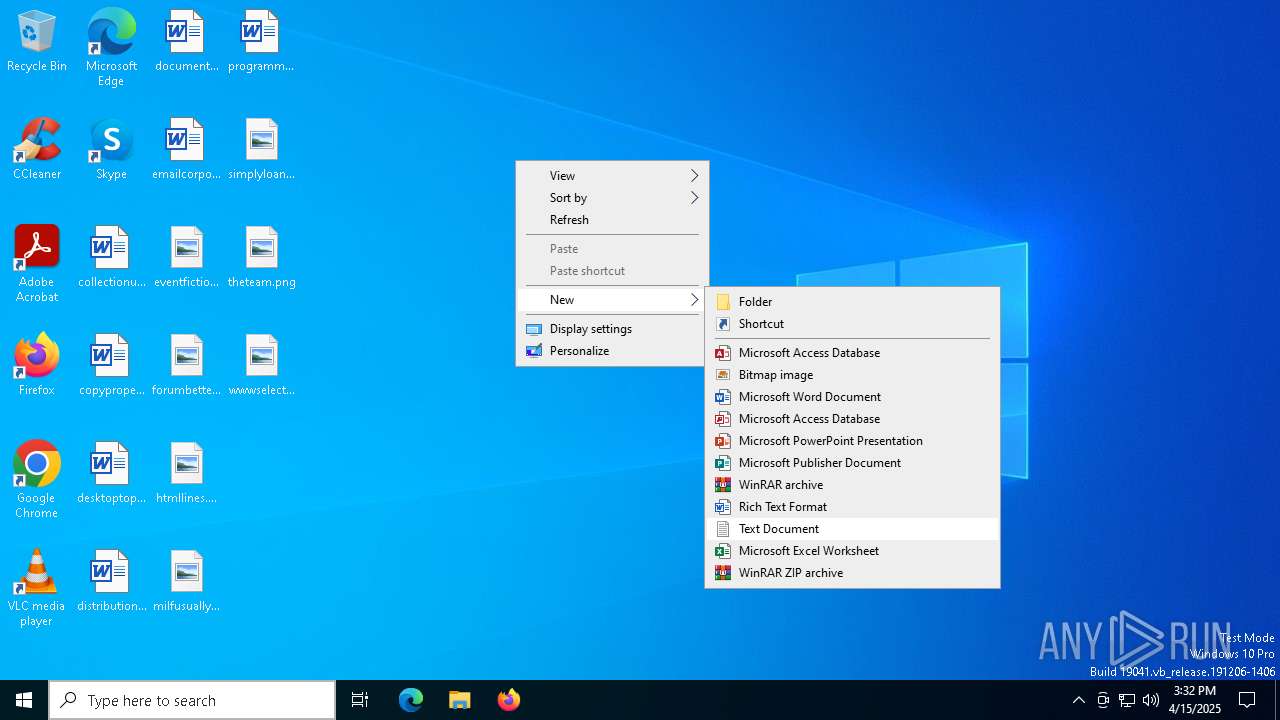
Task: Create a new Microsoft Excel Worksheet
Action: (x=852, y=551)
